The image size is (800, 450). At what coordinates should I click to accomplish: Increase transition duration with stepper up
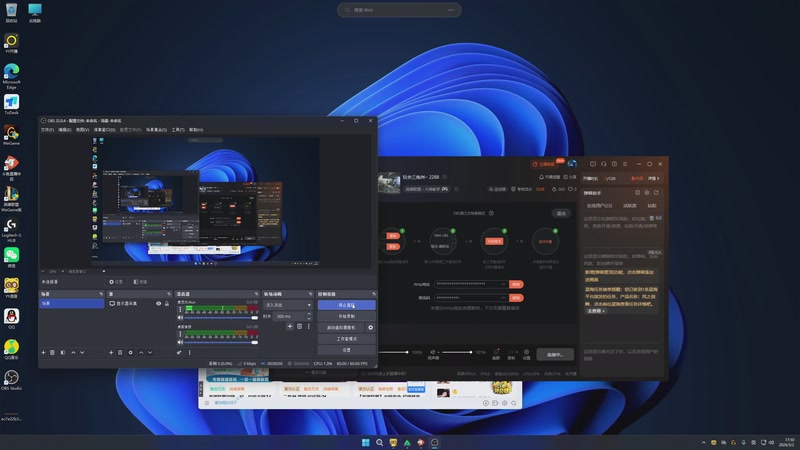pyautogui.click(x=309, y=314)
